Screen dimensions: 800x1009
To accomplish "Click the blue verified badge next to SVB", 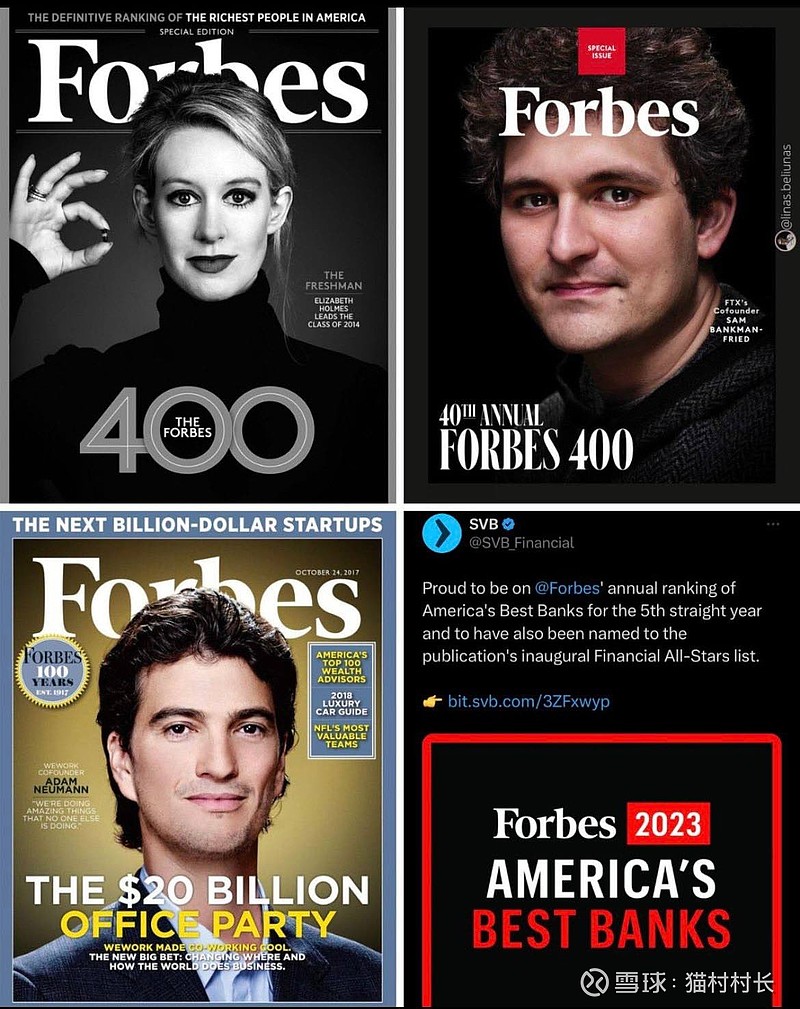I will (x=508, y=524).
